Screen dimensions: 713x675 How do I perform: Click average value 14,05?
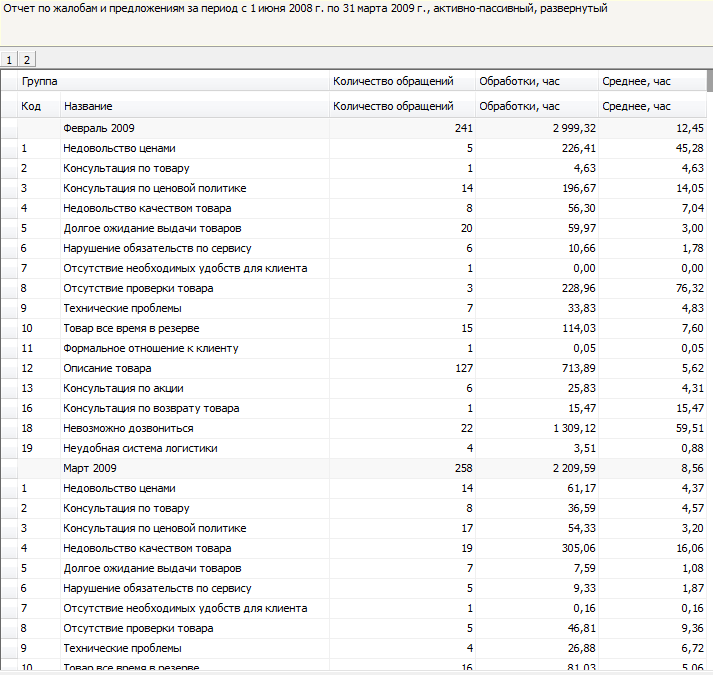coord(690,188)
